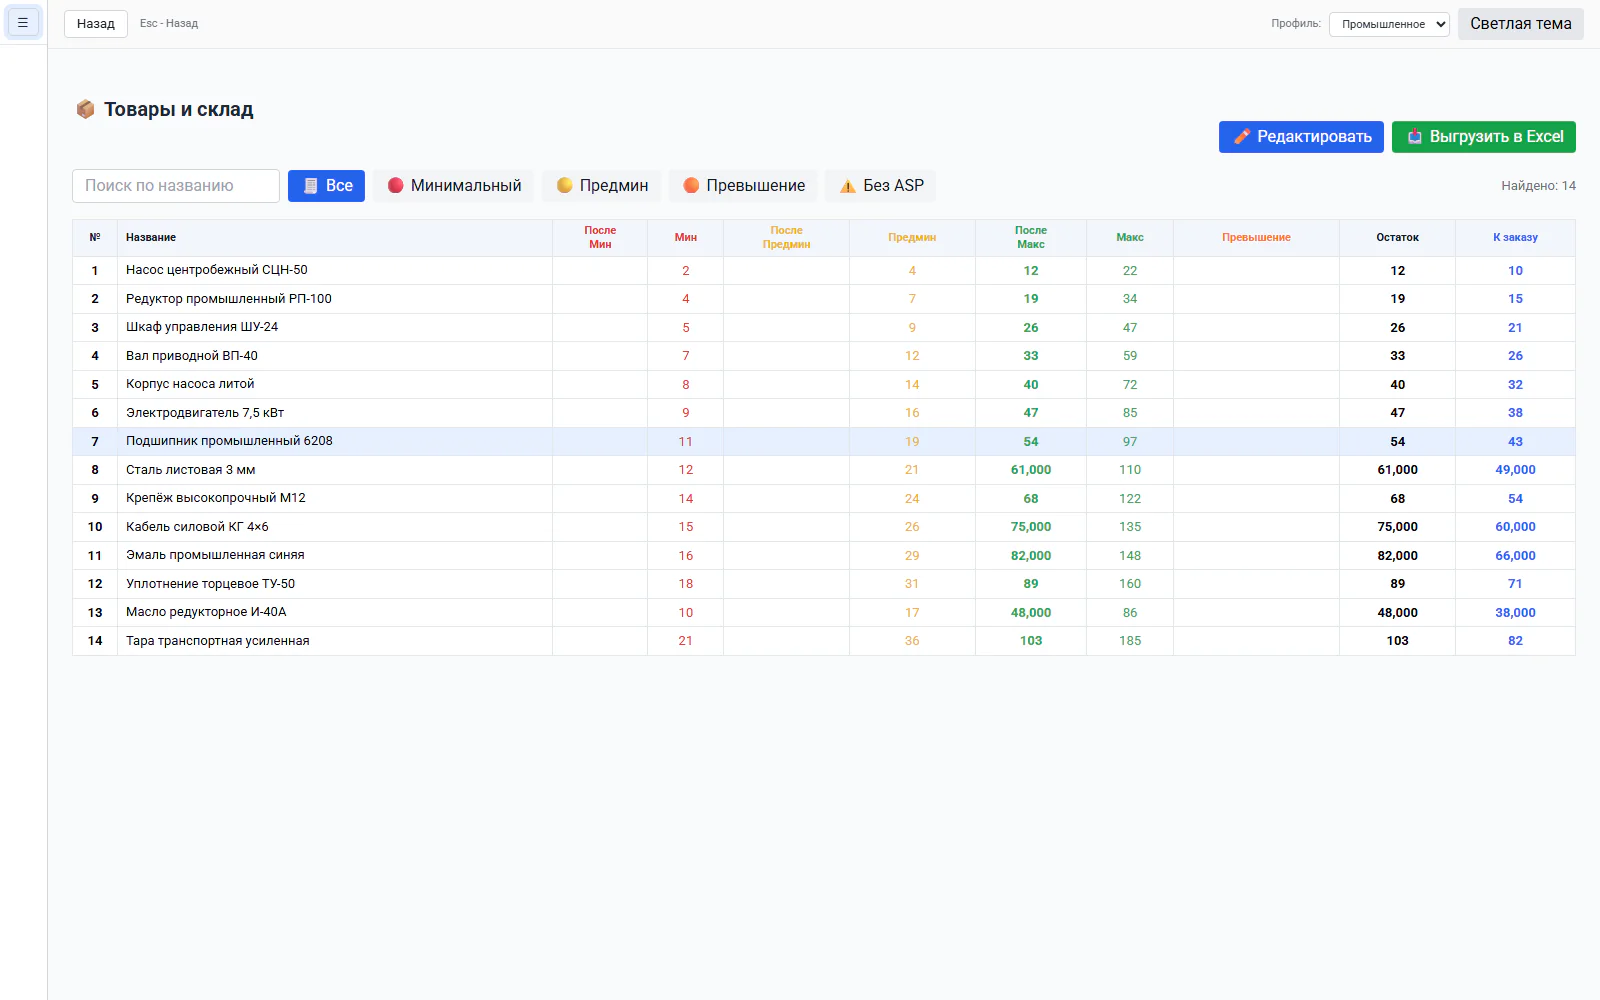The image size is (1600, 1000).
Task: Select row Тара транспортная усиленная
Action: click(823, 641)
